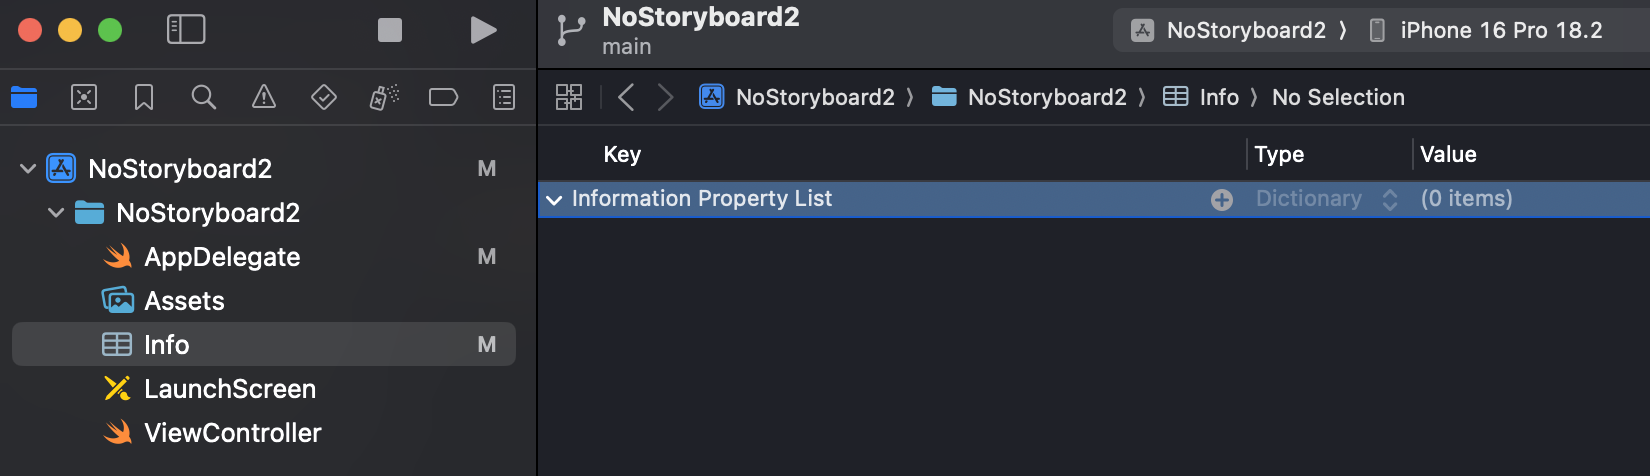Collapse the NoStoryboard2 folder group
This screenshot has height=476, width=1650.
(56, 213)
